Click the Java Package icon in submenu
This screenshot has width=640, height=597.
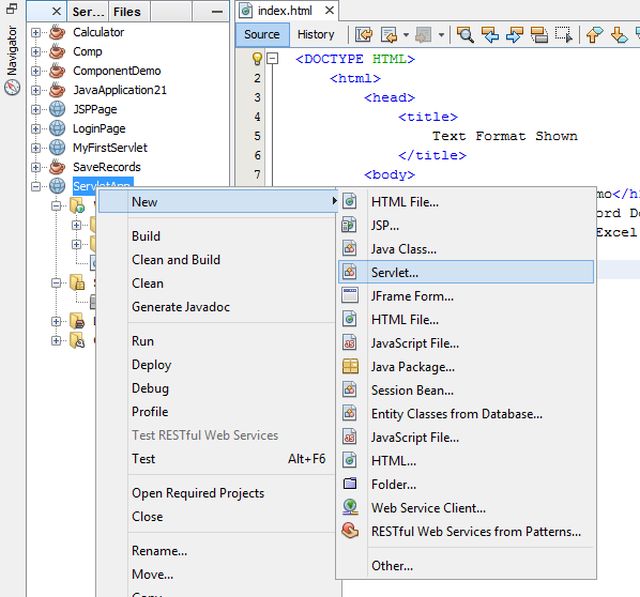(350, 366)
